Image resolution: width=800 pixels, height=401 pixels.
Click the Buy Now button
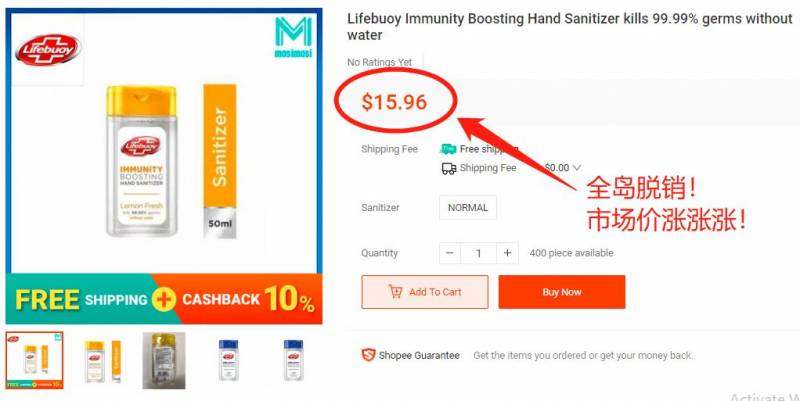tap(562, 292)
